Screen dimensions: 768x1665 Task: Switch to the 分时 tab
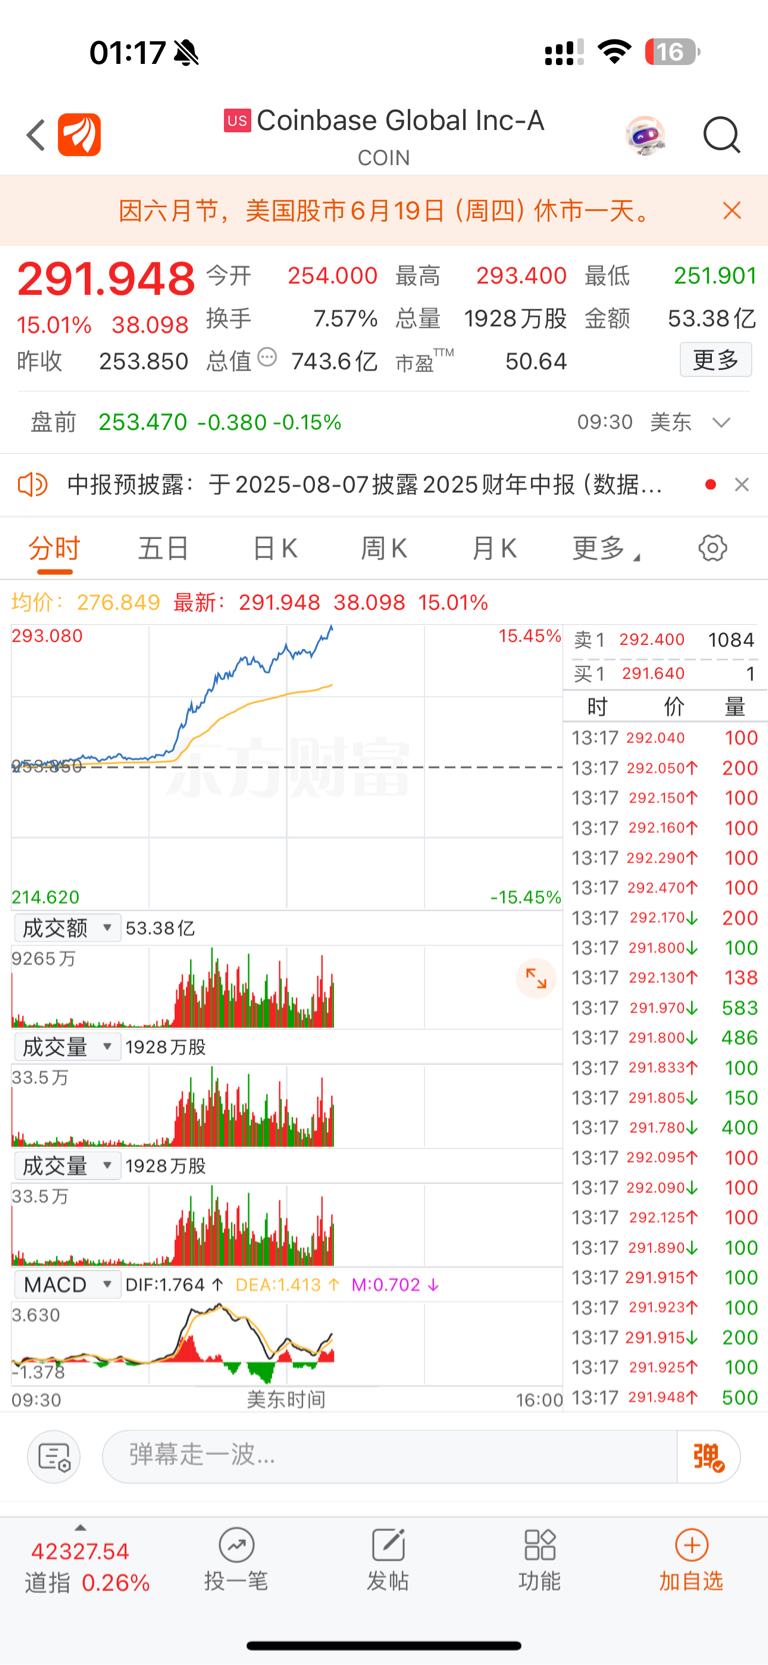pos(54,548)
